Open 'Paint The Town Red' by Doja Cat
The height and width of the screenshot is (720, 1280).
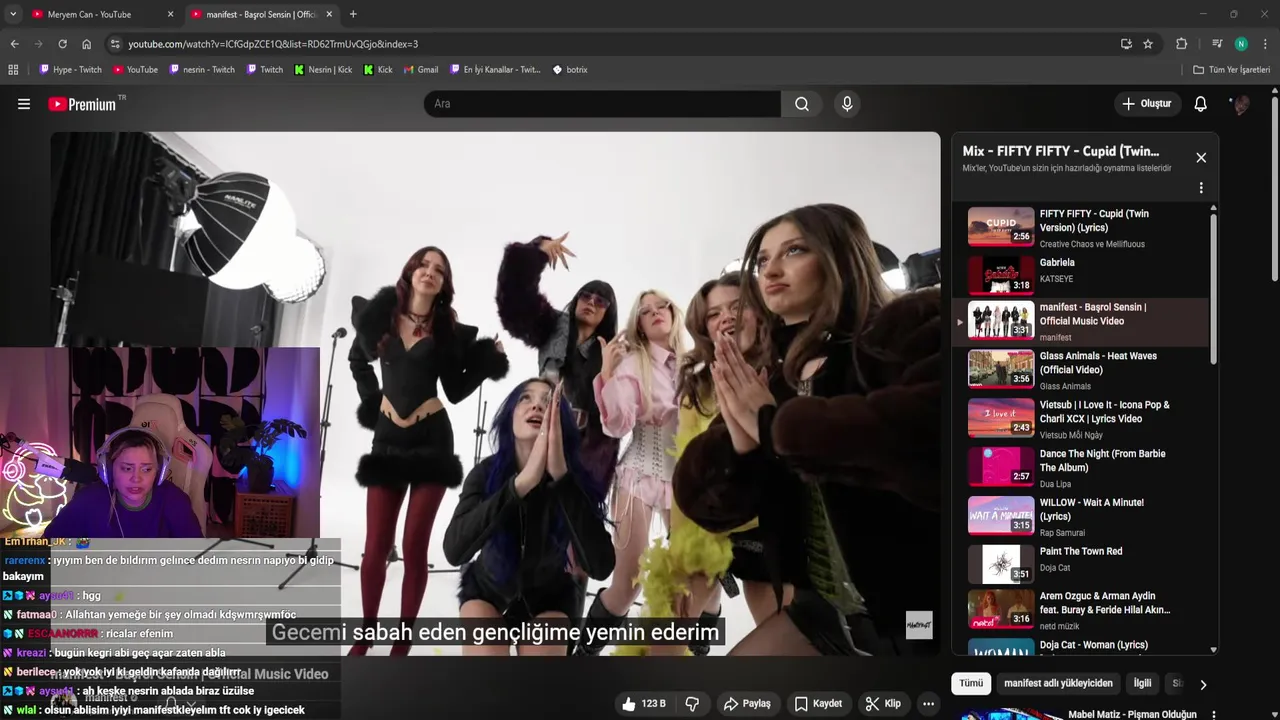coord(1080,565)
